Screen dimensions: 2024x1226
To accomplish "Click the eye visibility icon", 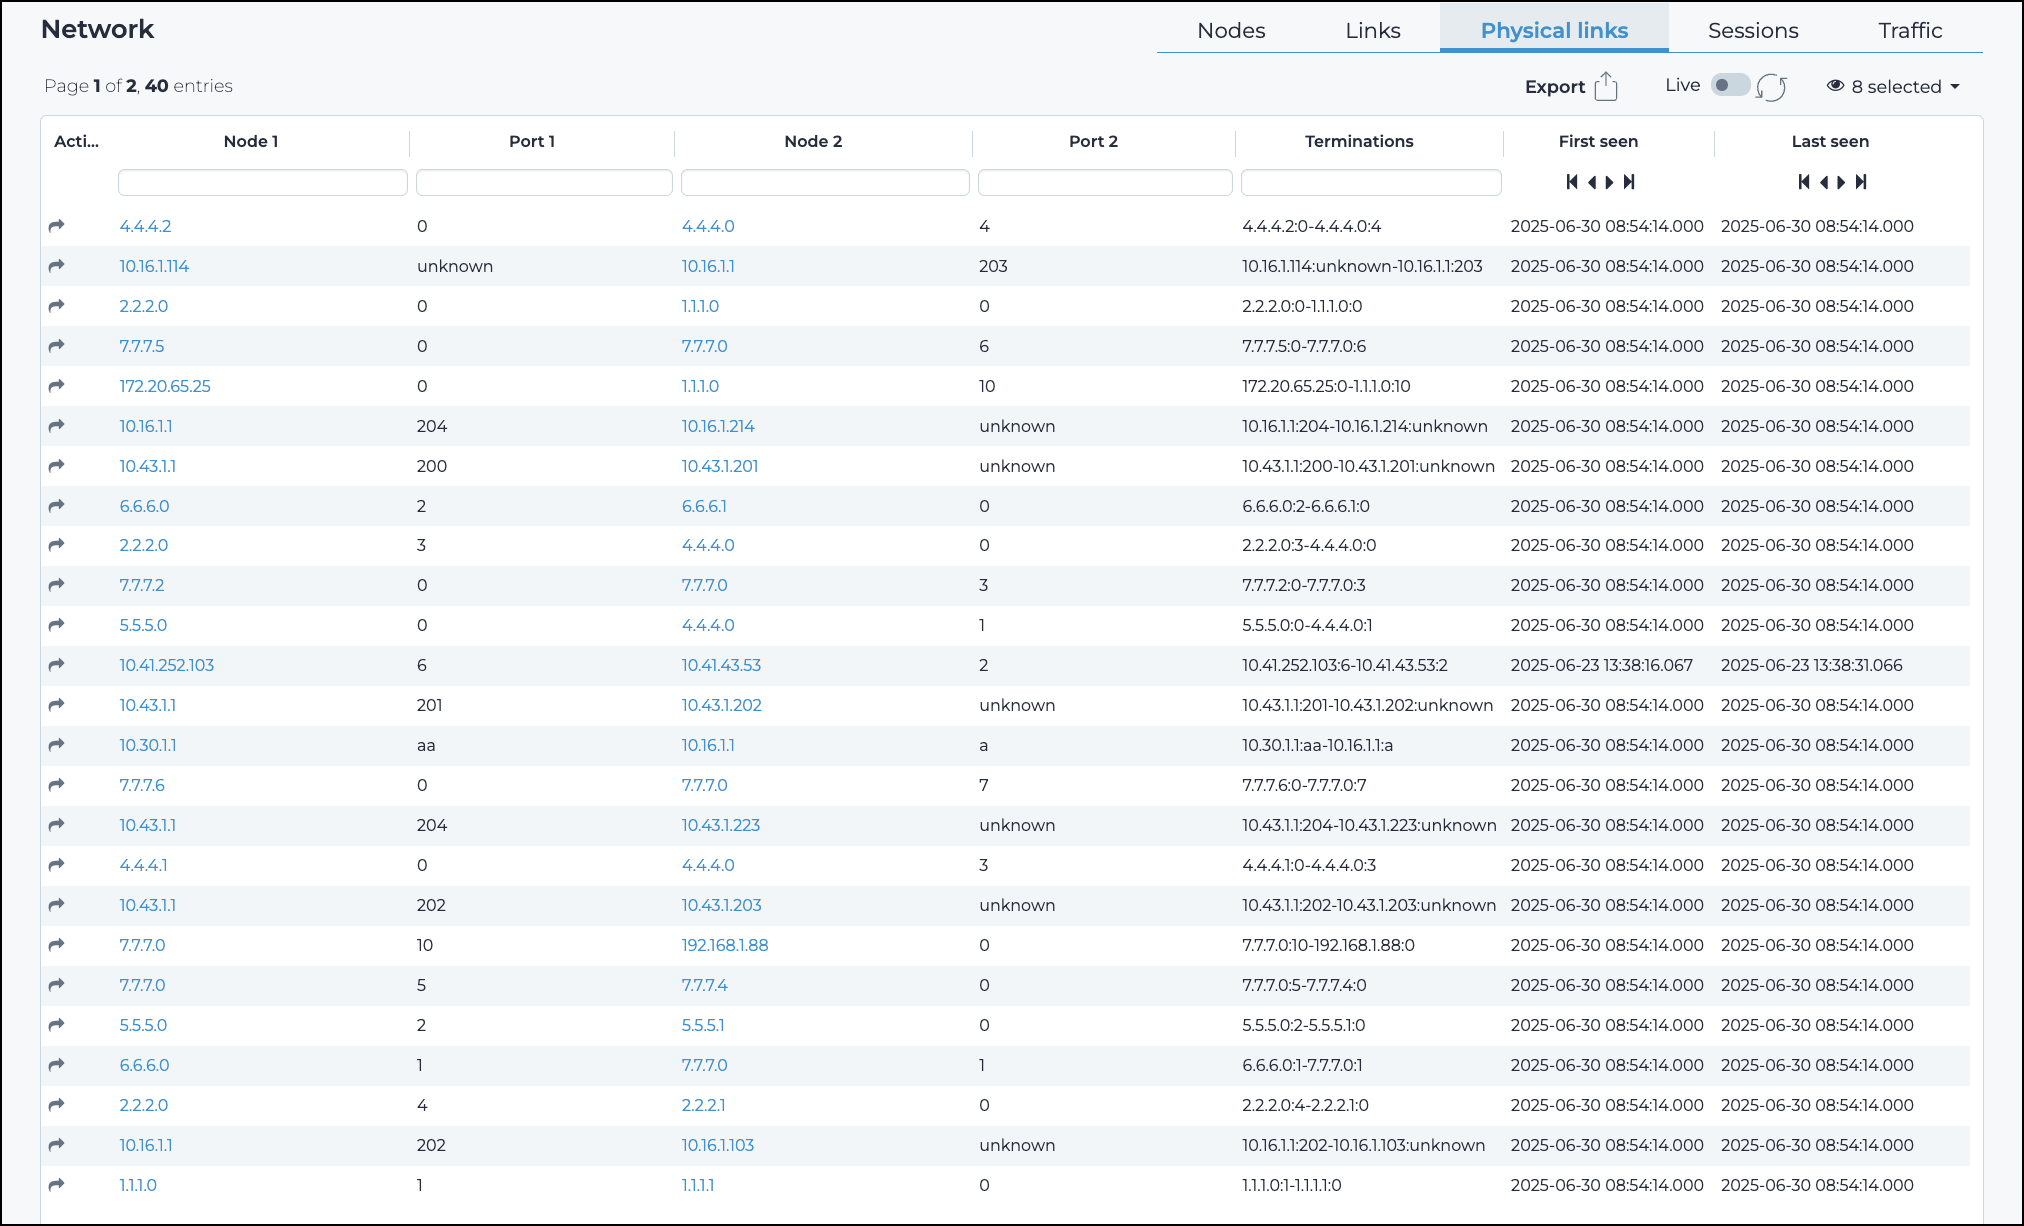I will (x=1835, y=86).
